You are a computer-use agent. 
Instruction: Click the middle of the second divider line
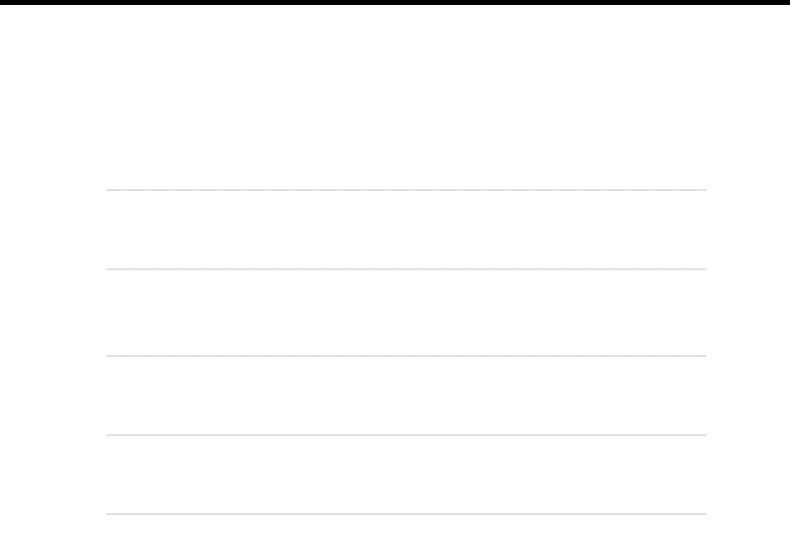[x=406, y=269]
